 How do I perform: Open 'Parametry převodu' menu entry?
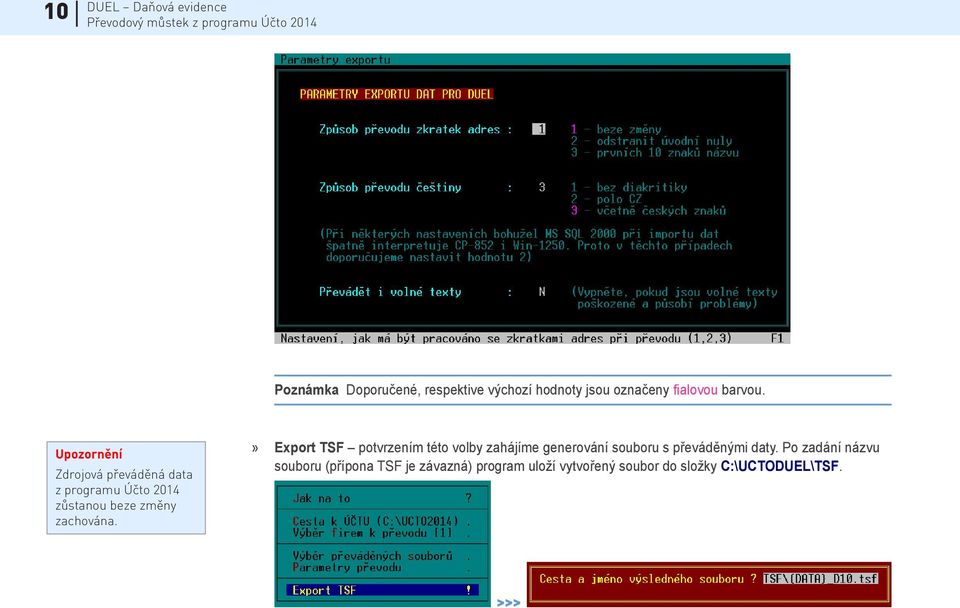383,568
